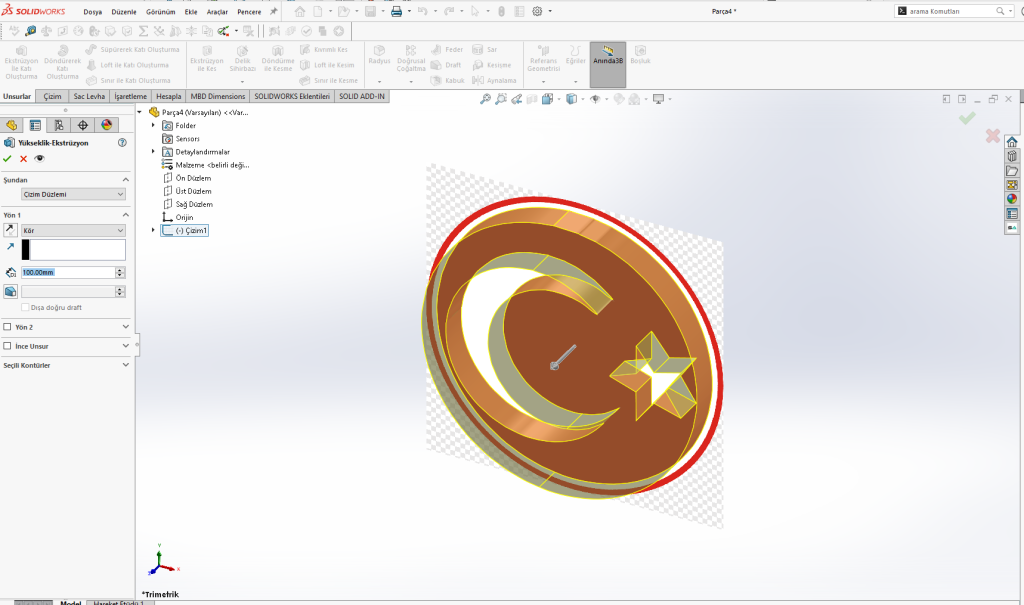Viewport: 1024px width, 605px height.
Task: Accept extrusion with green checkmark in property panel
Action: (x=8, y=158)
